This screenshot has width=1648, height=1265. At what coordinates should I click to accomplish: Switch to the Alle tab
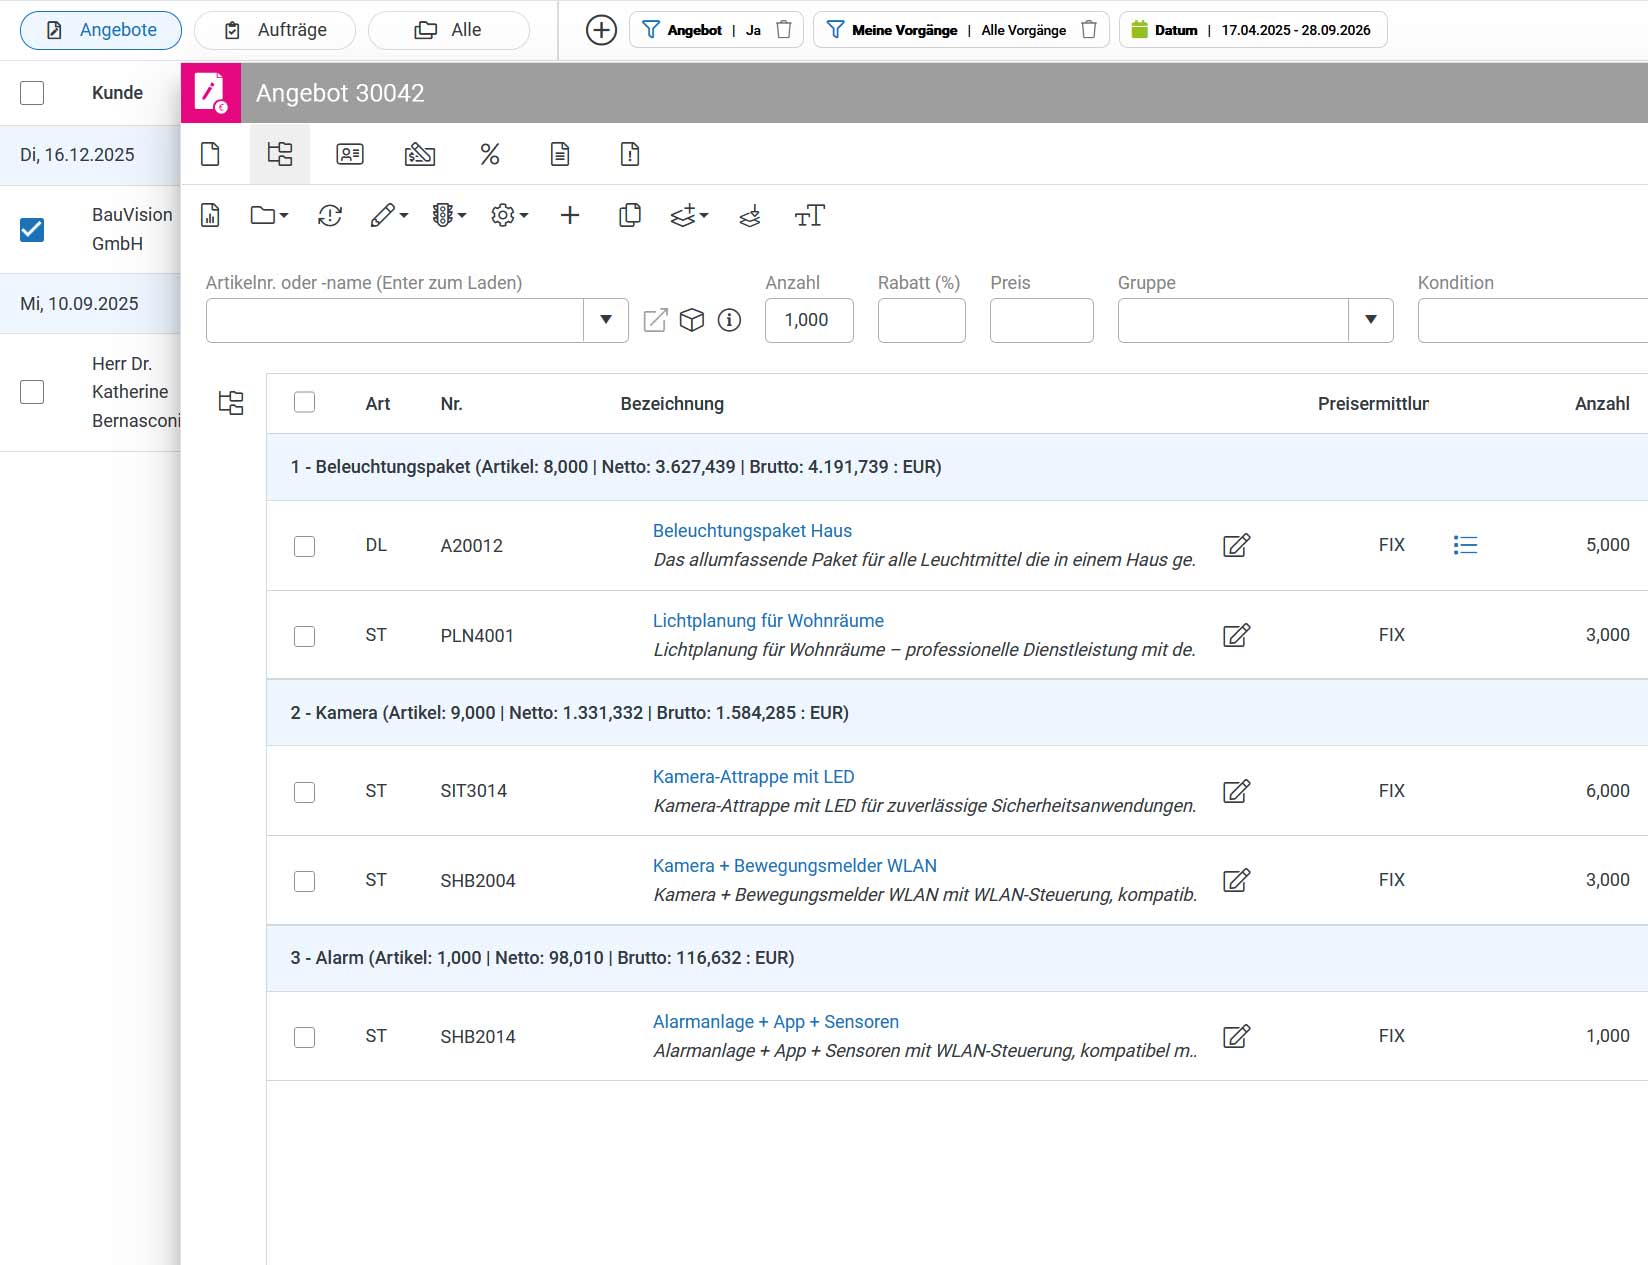point(449,30)
